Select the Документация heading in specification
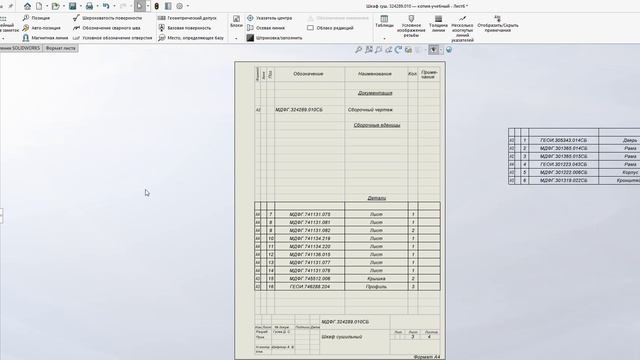 (375, 93)
